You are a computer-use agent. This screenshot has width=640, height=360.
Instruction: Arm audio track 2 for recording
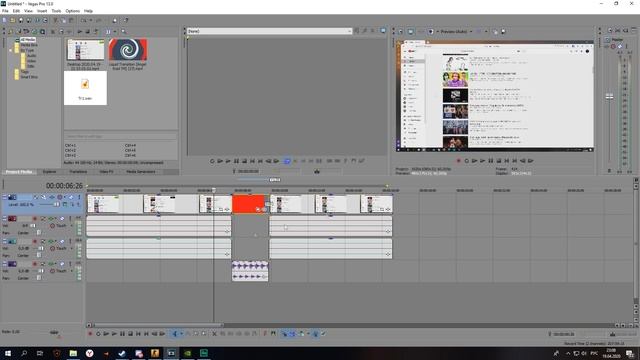(35, 219)
